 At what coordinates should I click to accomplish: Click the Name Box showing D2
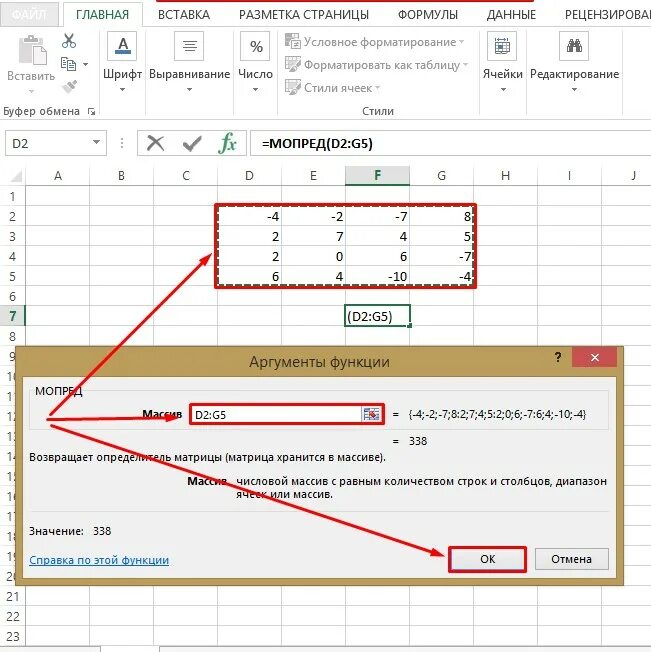(48, 143)
